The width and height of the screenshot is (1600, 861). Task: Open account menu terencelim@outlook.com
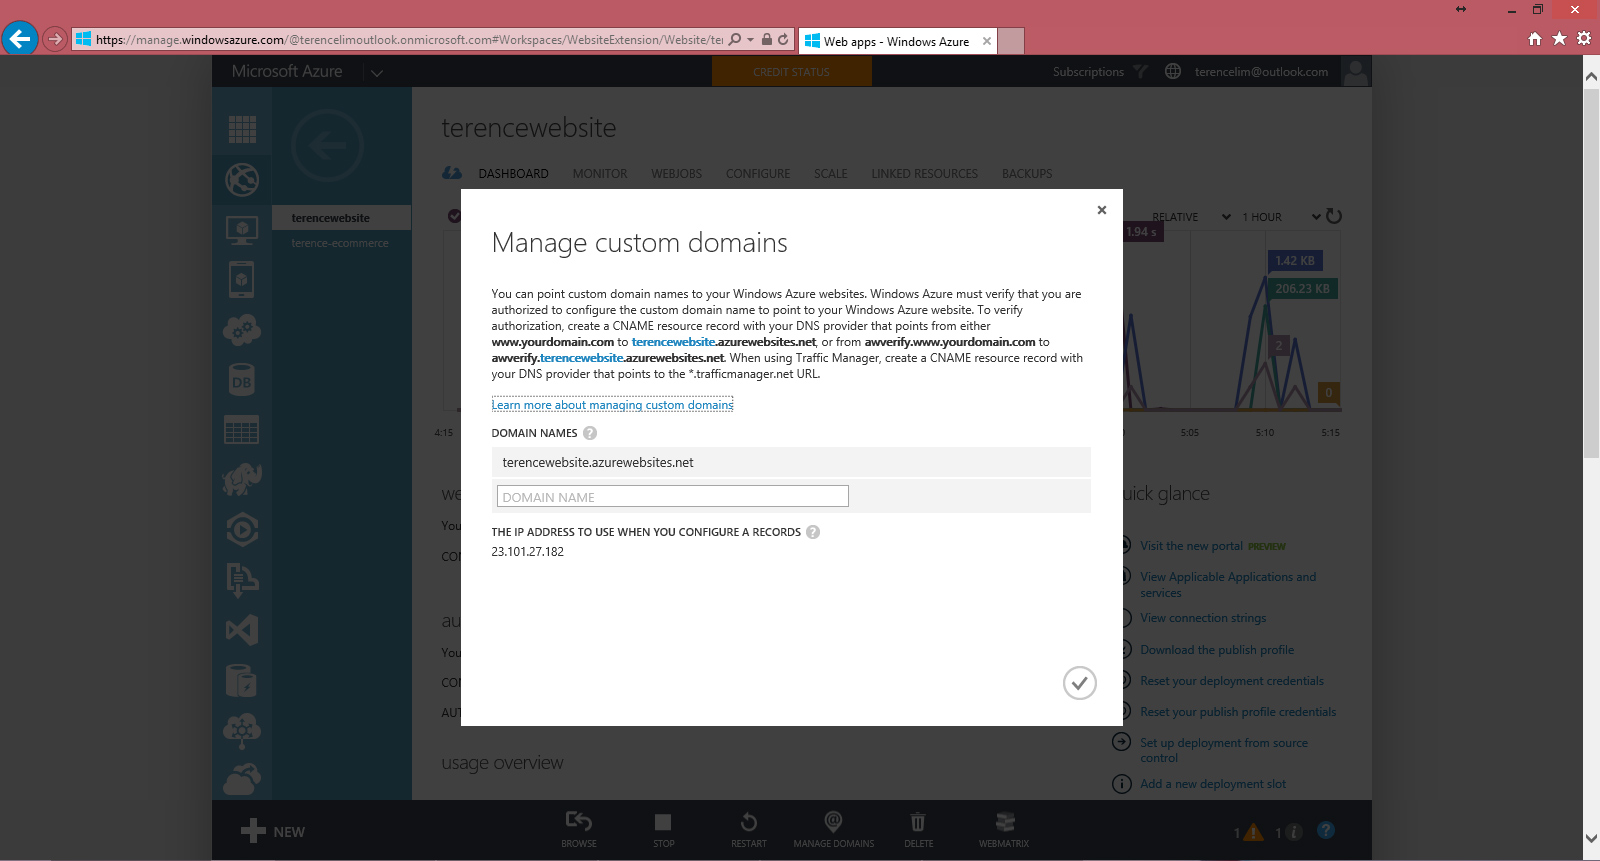1261,72
